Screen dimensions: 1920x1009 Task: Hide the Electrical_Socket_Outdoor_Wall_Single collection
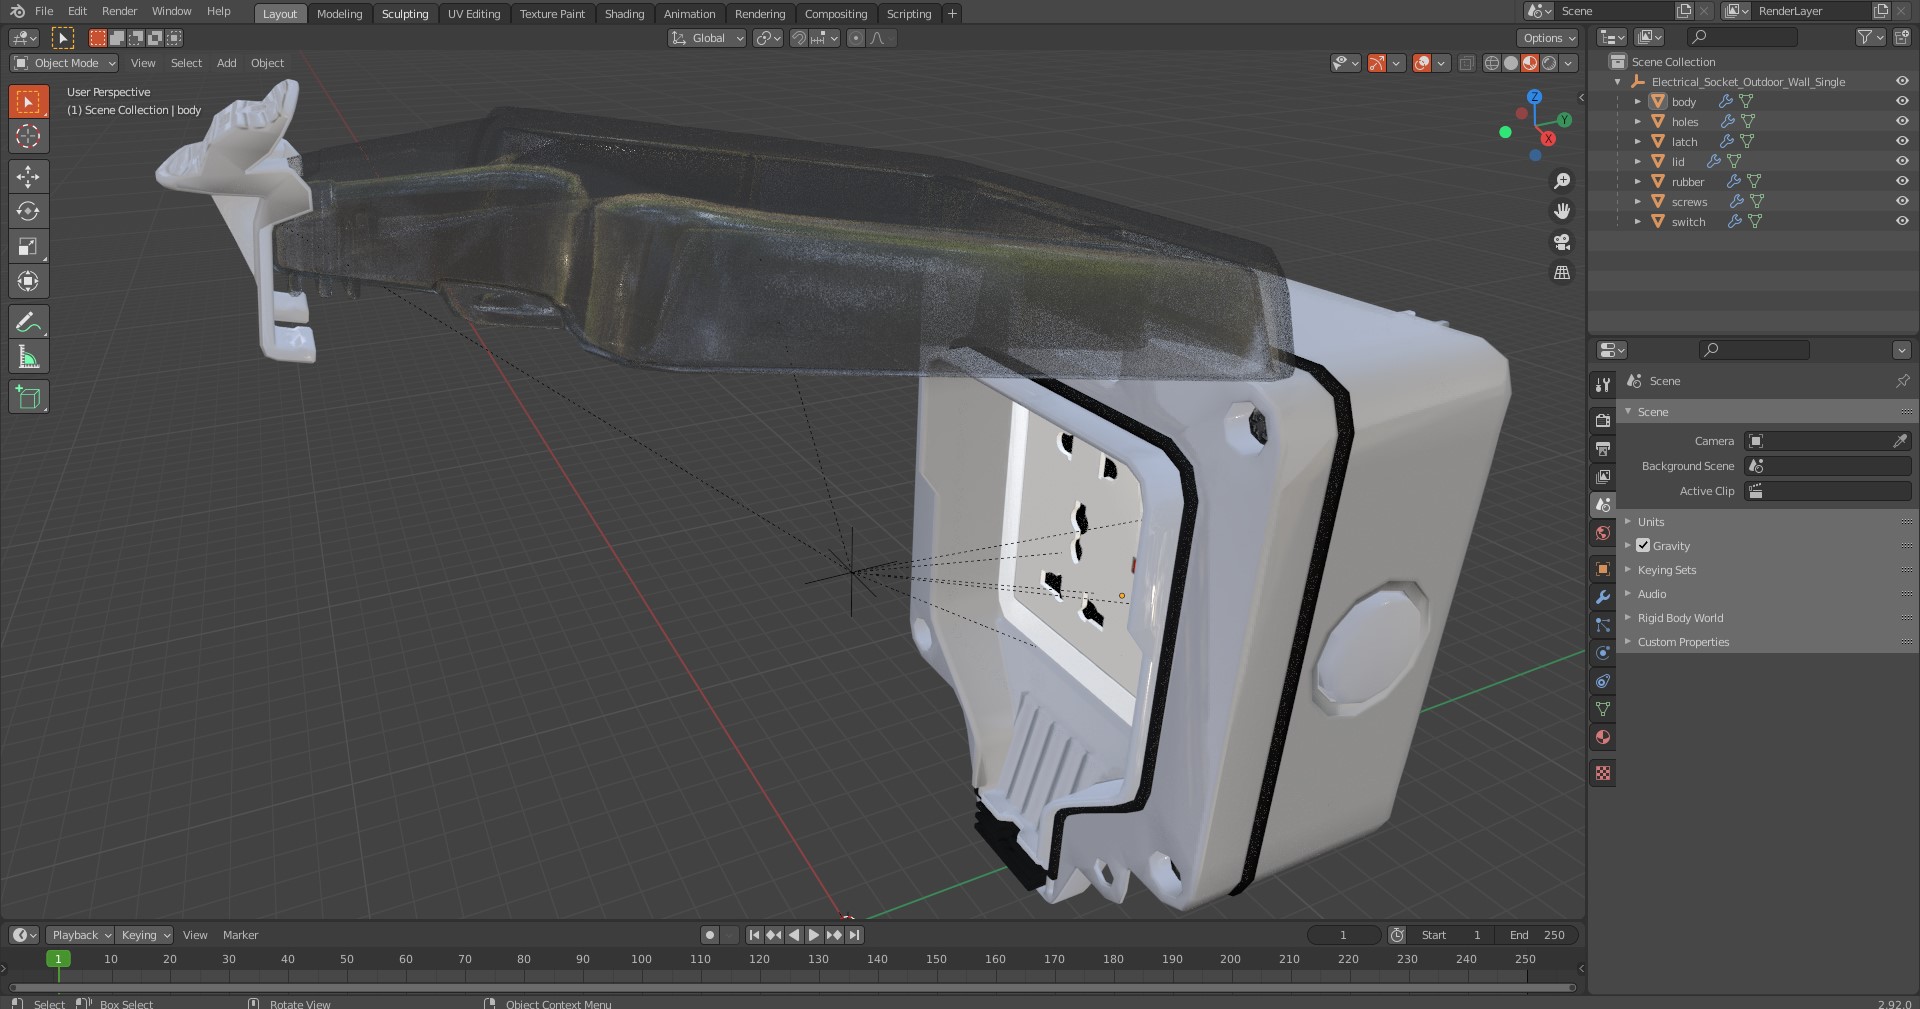(1902, 81)
